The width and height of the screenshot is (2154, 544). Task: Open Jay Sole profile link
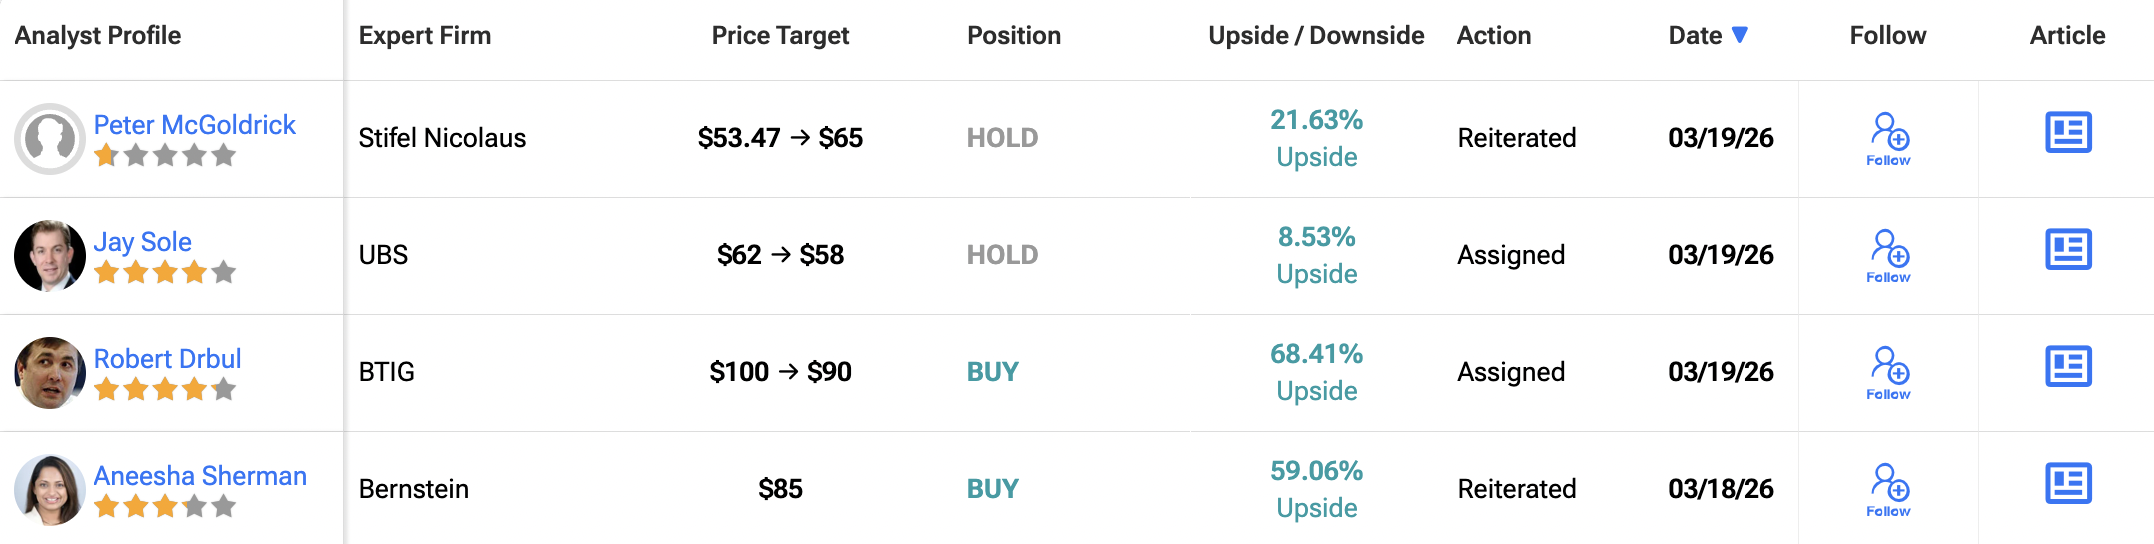point(142,242)
